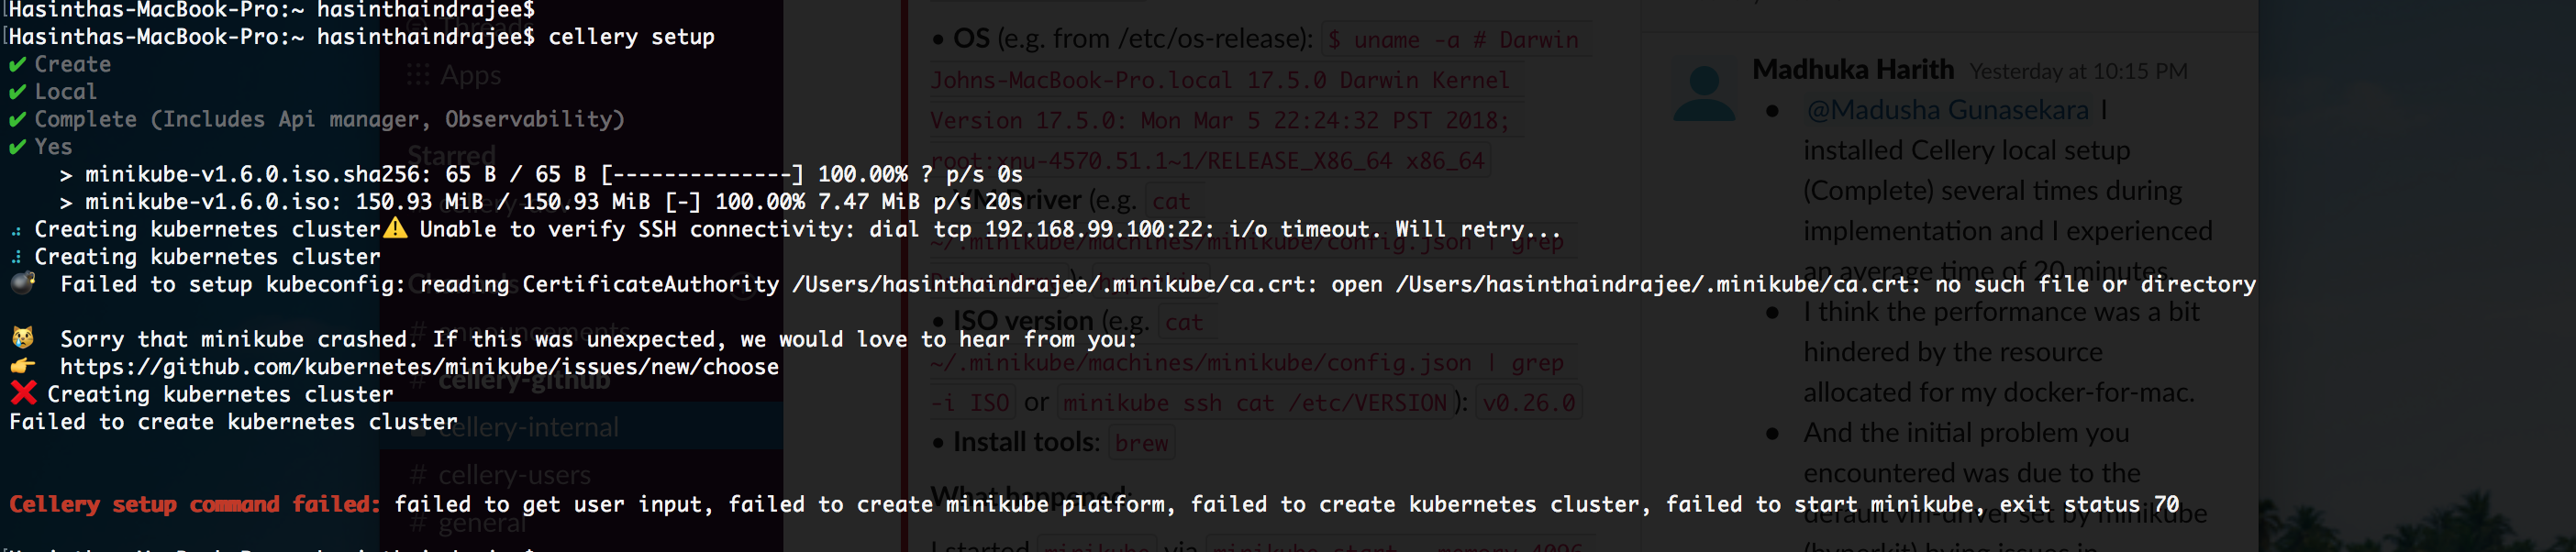Open general channel in Slack sidebar
This screenshot has width=2576, height=552.
click(468, 523)
